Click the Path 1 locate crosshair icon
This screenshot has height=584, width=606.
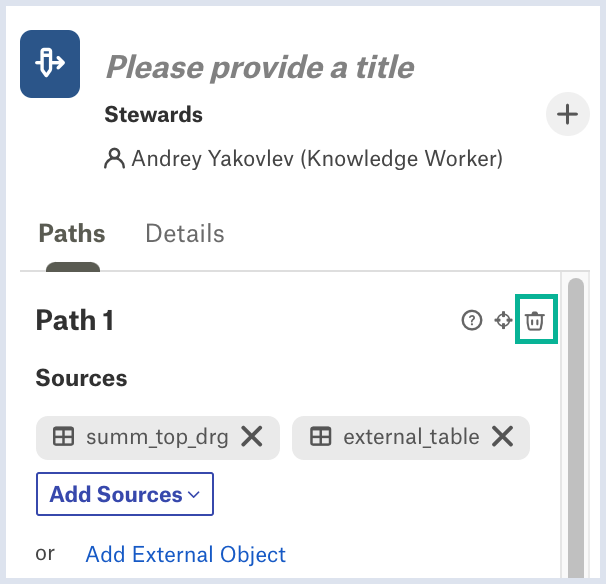(x=503, y=320)
